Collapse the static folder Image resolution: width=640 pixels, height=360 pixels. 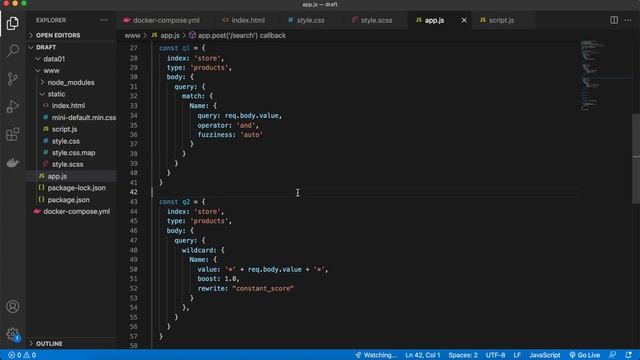pos(71,94)
